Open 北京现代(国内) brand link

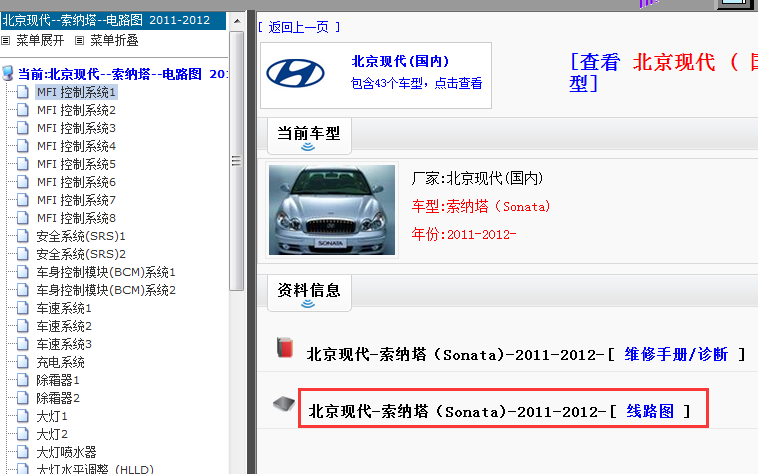pos(401,61)
